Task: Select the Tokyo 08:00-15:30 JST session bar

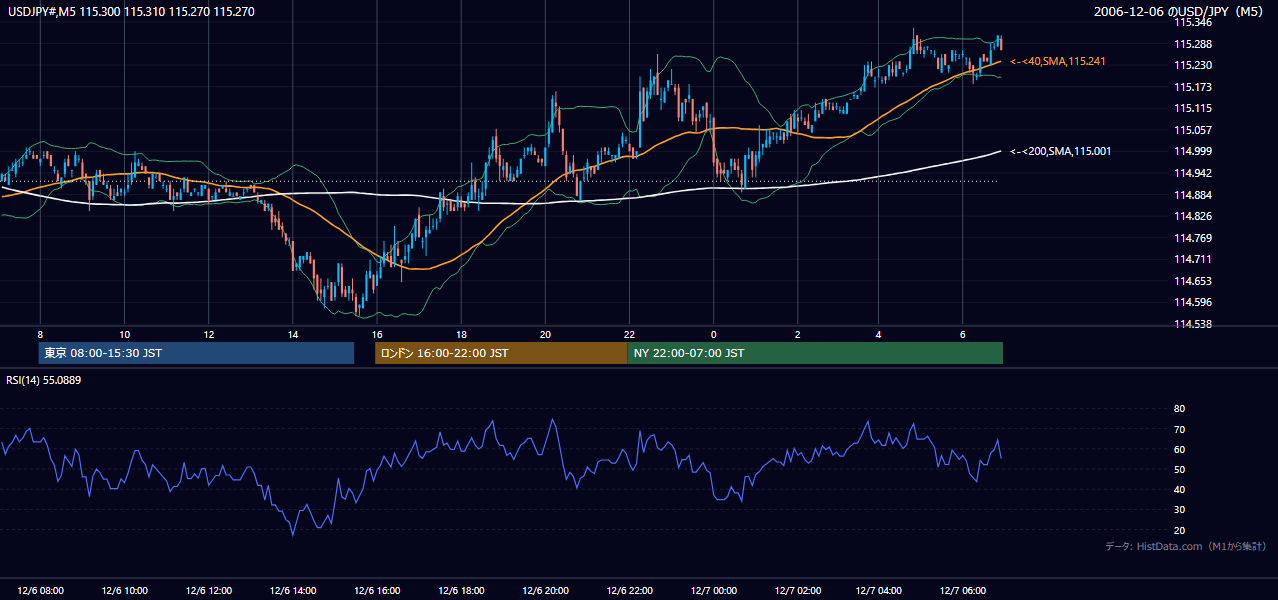Action: (x=196, y=353)
